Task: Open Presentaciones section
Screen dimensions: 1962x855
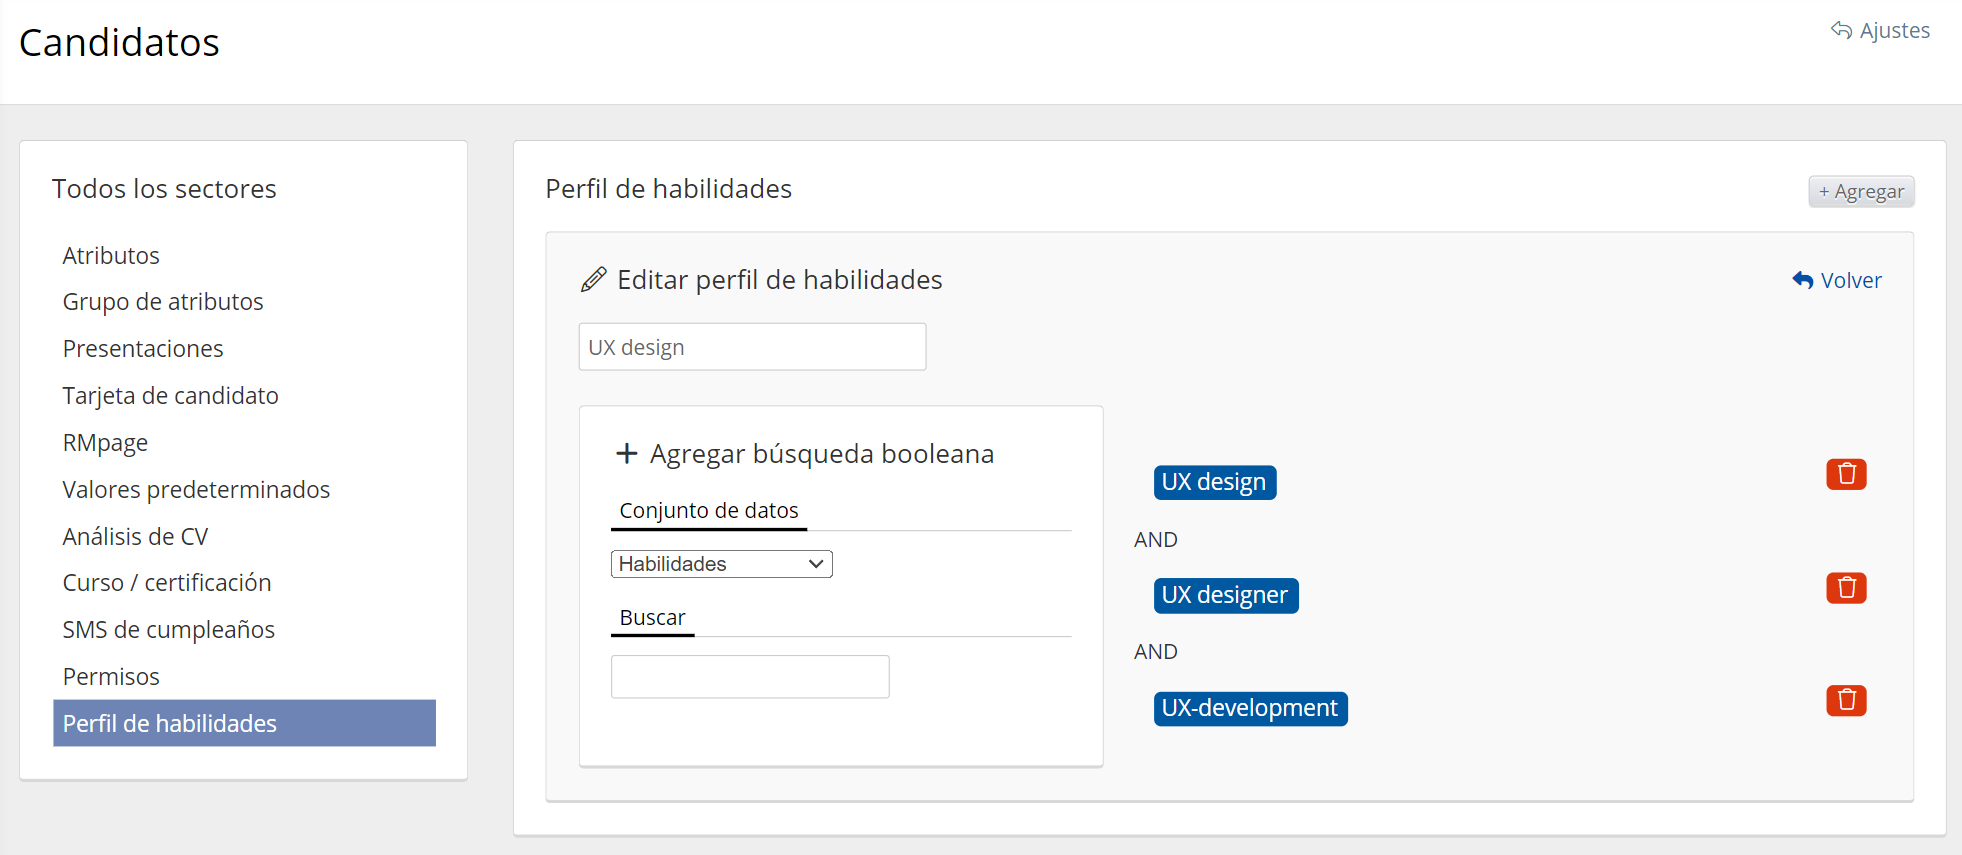Action: pyautogui.click(x=143, y=349)
